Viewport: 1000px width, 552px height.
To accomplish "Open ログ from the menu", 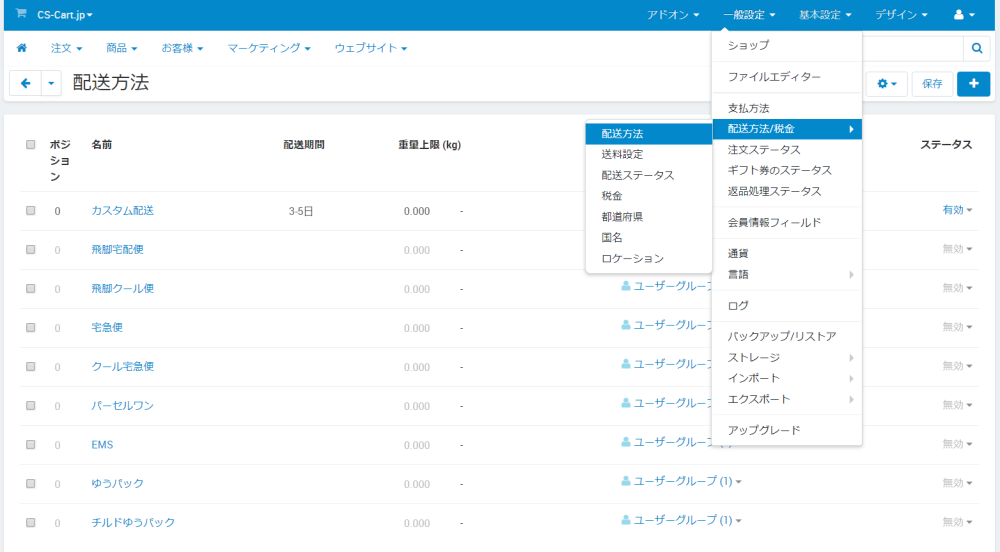I will (x=786, y=306).
